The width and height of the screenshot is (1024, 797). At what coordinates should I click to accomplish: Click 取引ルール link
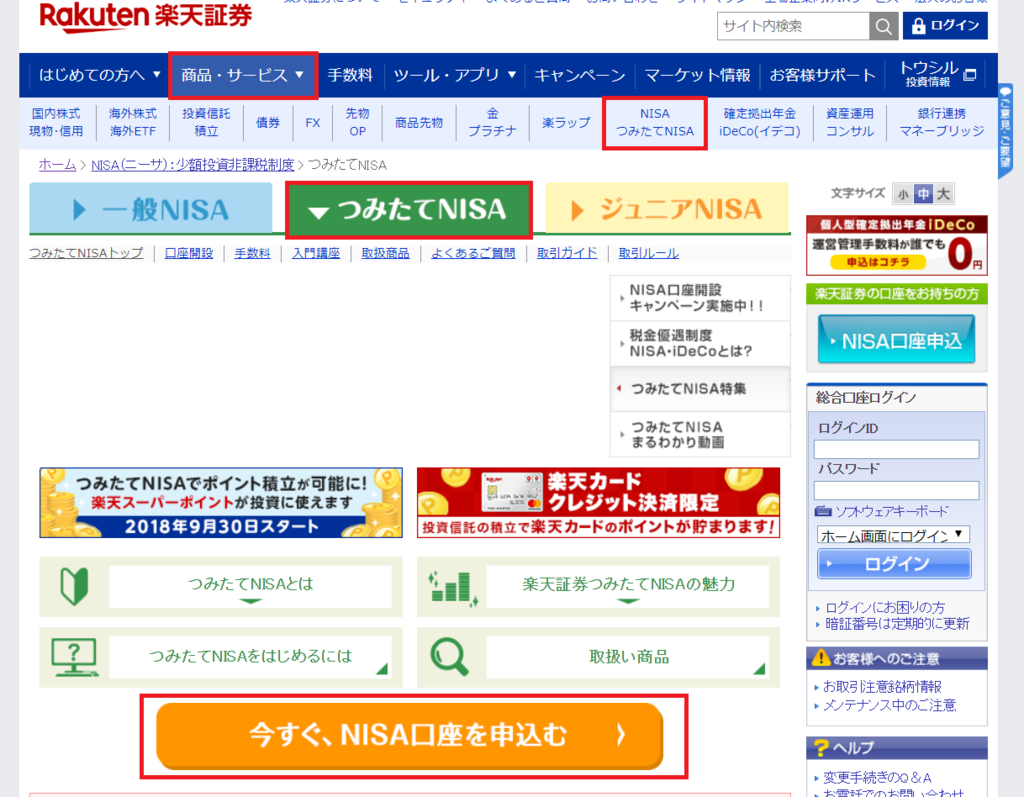click(648, 253)
